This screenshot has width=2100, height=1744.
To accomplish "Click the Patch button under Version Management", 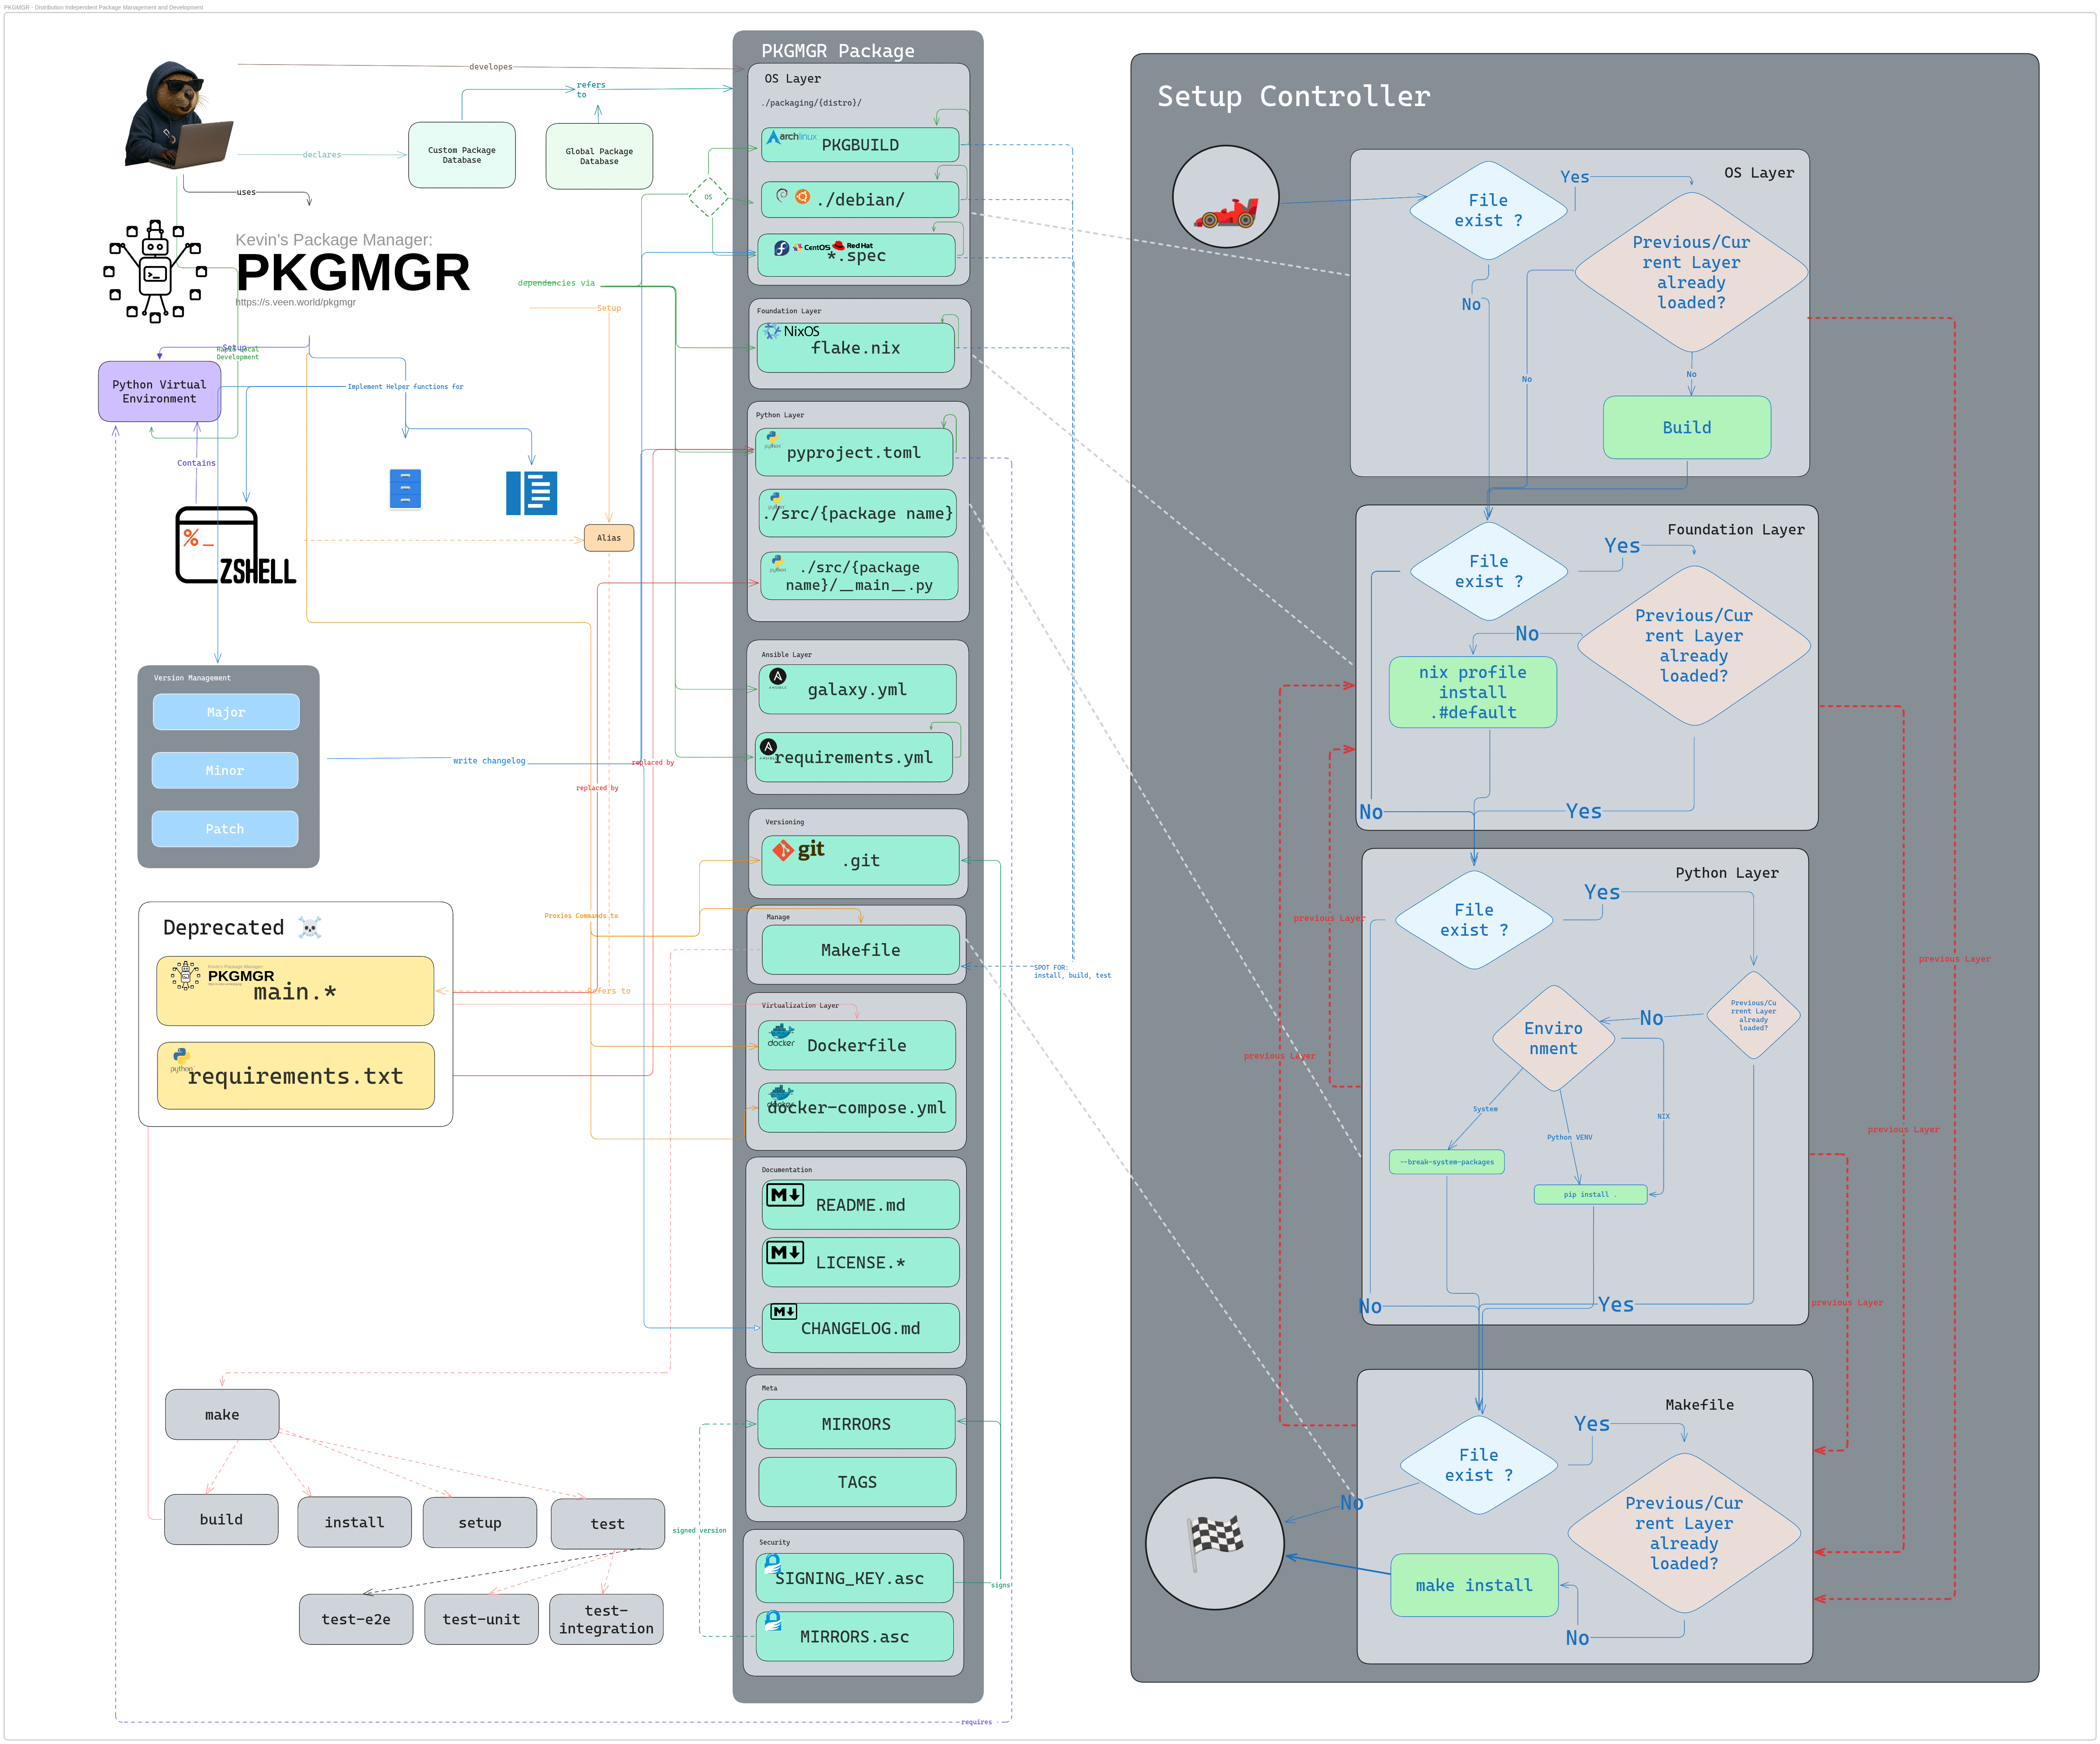I will 224,829.
